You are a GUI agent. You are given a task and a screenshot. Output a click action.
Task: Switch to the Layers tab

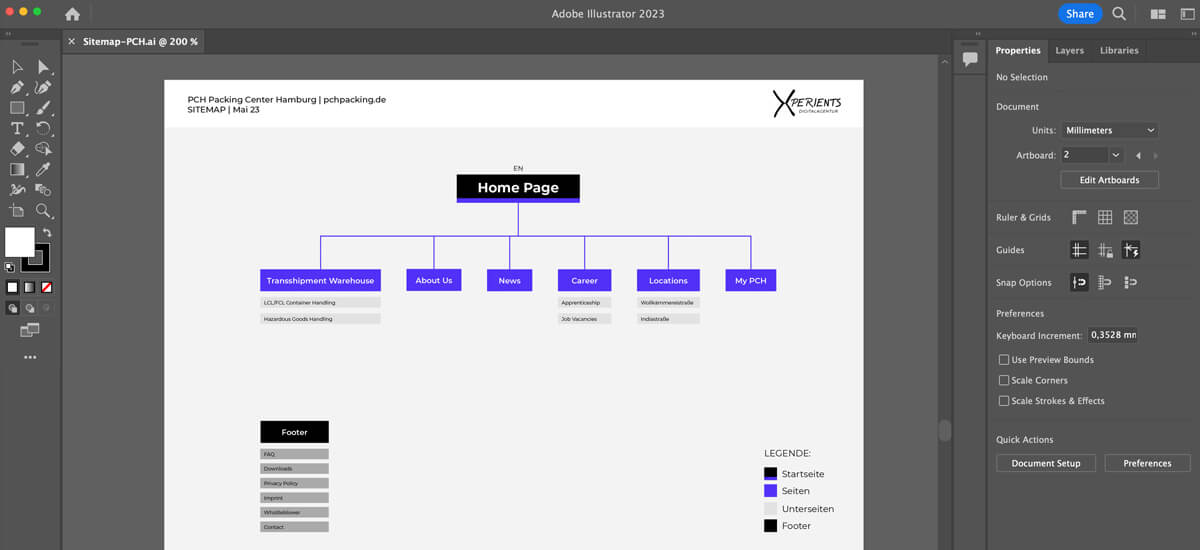(1069, 50)
